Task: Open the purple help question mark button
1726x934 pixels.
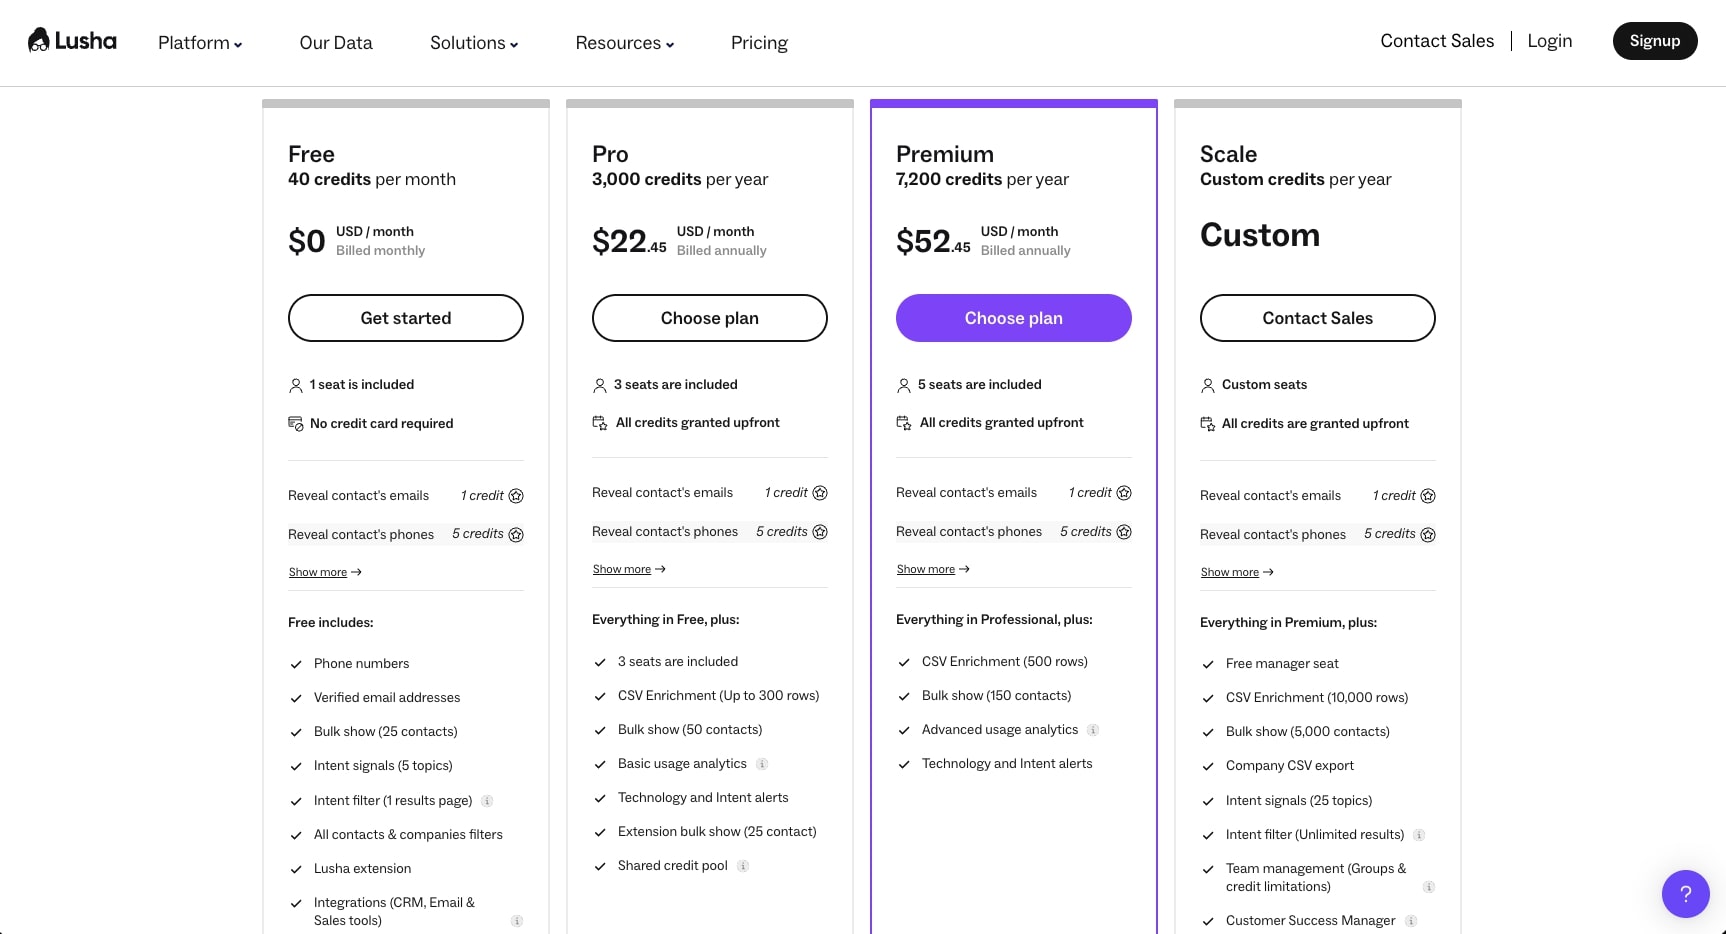Action: pos(1685,893)
